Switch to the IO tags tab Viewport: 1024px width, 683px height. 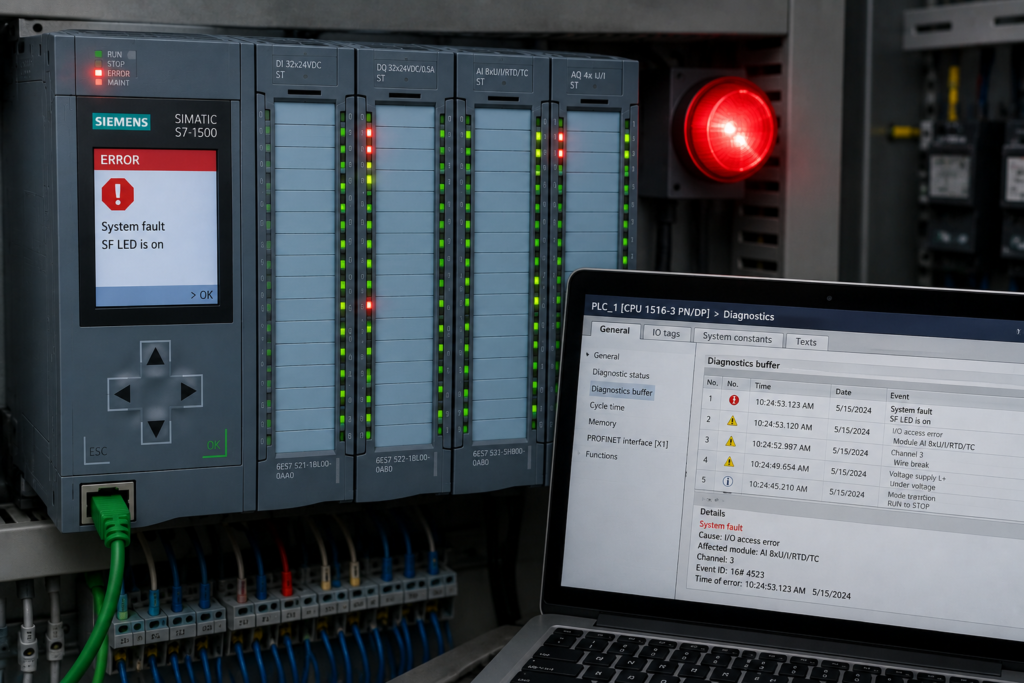665,333
